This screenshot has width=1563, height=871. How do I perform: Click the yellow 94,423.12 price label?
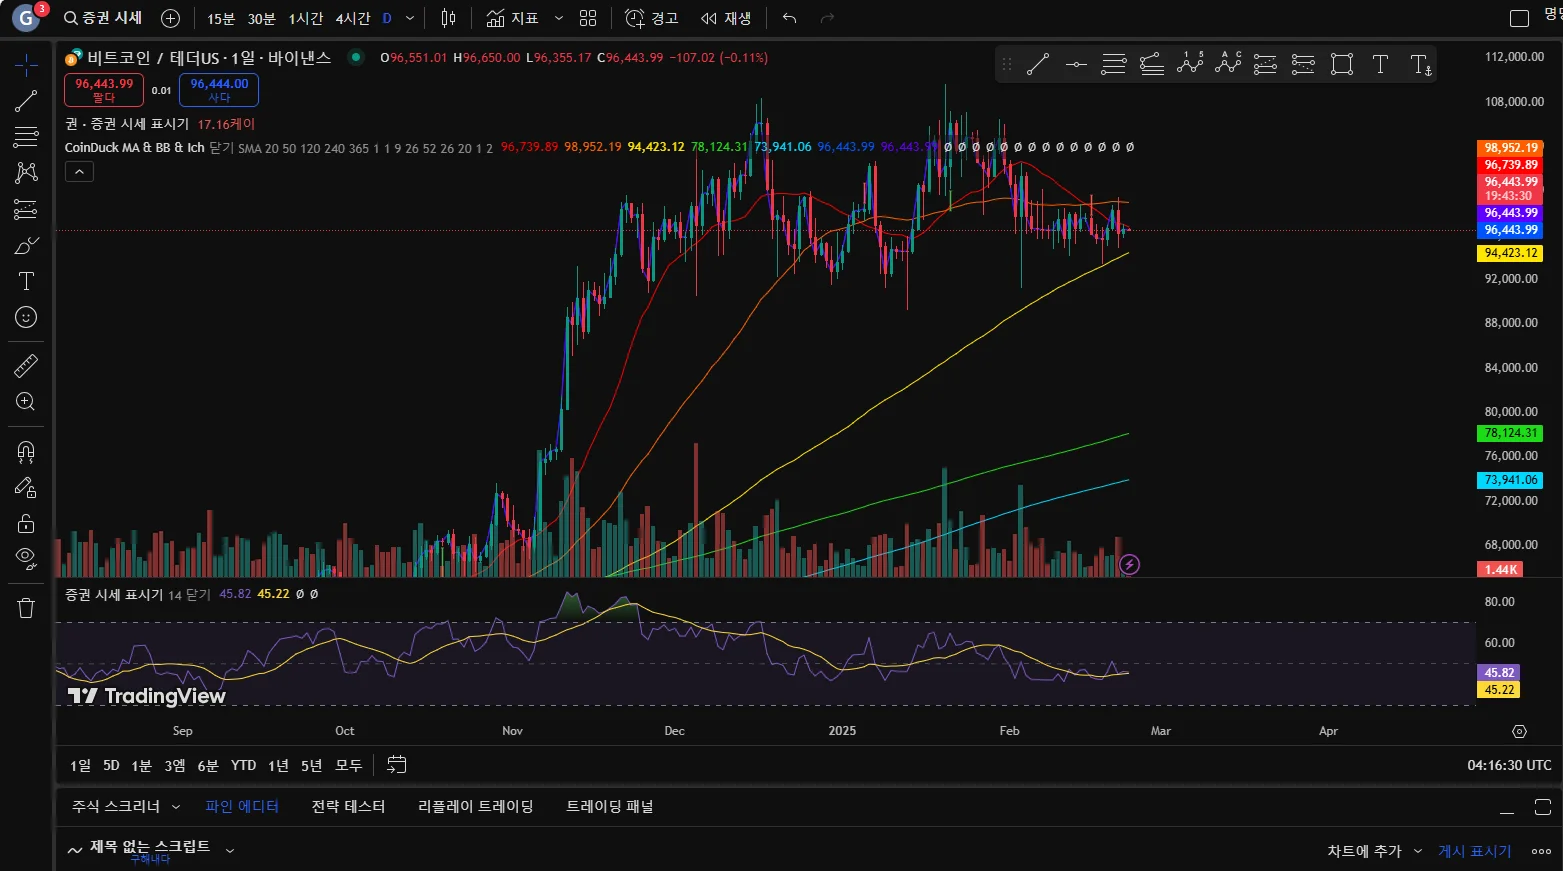click(x=1510, y=253)
